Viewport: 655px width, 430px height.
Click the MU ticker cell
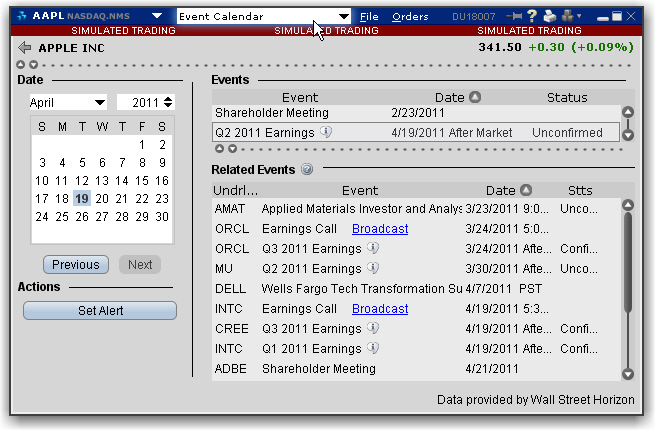tap(224, 268)
